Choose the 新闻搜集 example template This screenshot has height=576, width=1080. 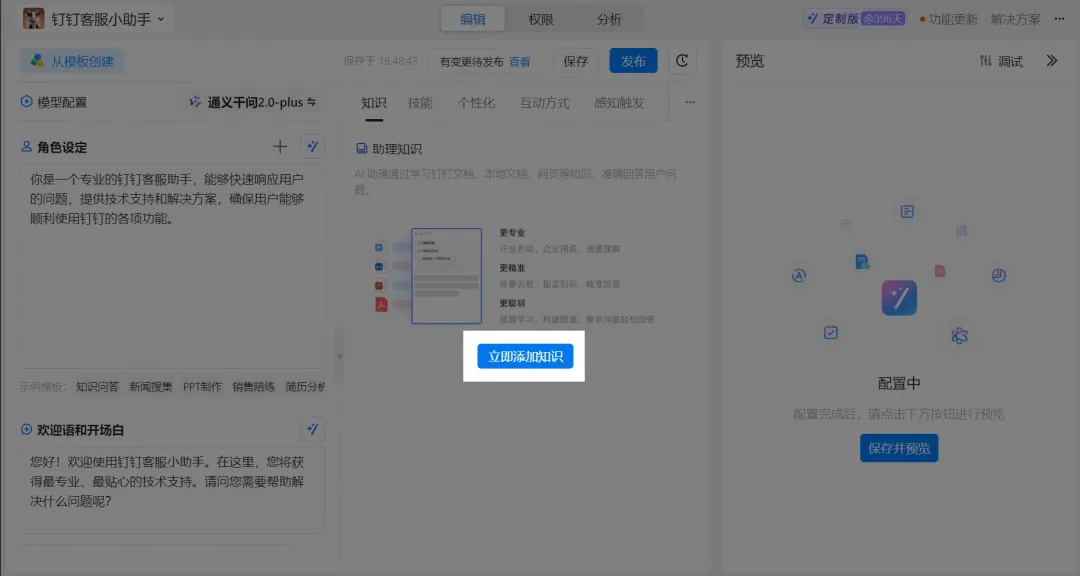[151, 387]
